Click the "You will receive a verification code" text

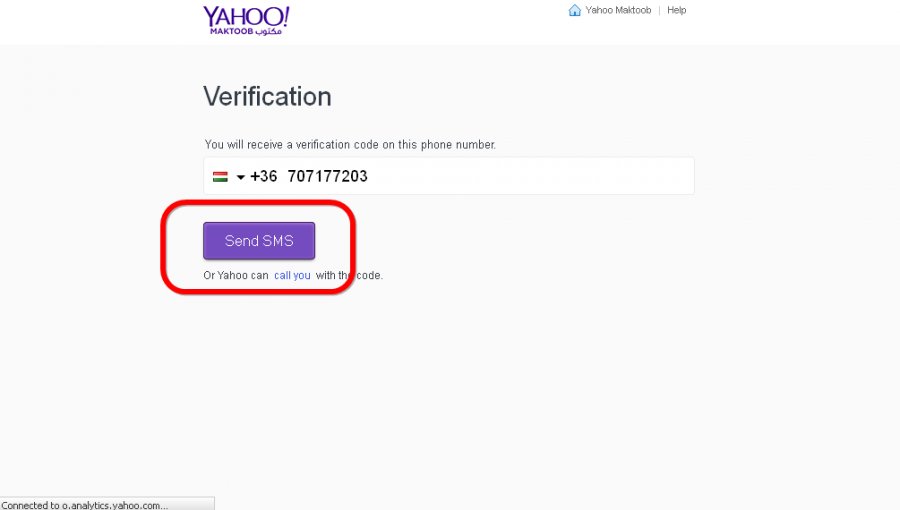tap(350, 145)
